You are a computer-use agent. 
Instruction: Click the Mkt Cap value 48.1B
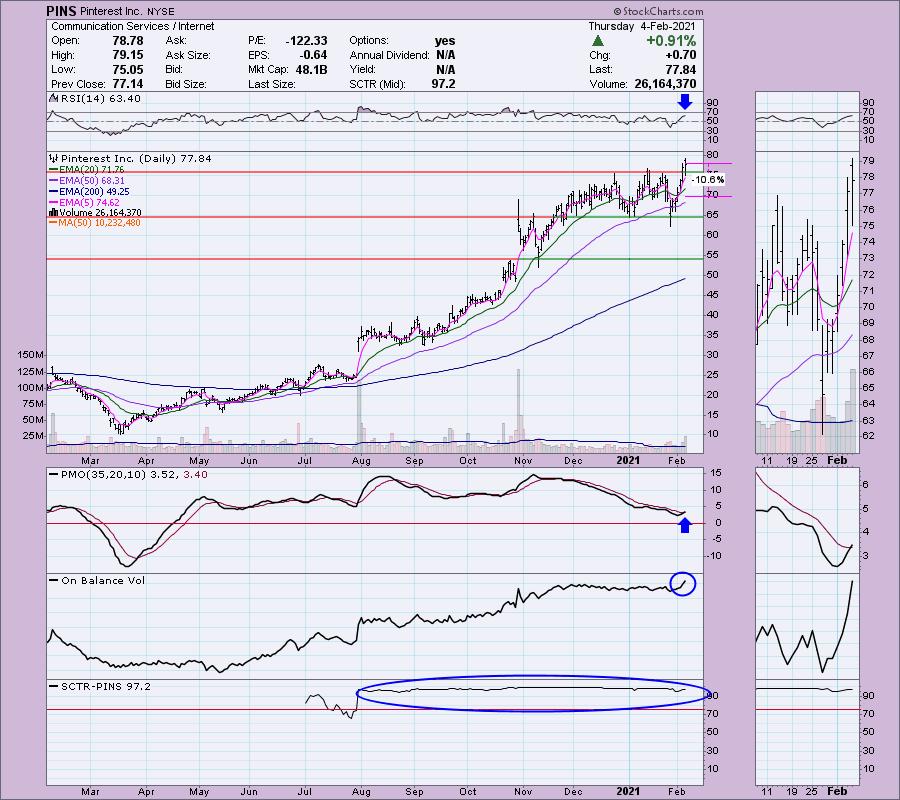(x=311, y=69)
